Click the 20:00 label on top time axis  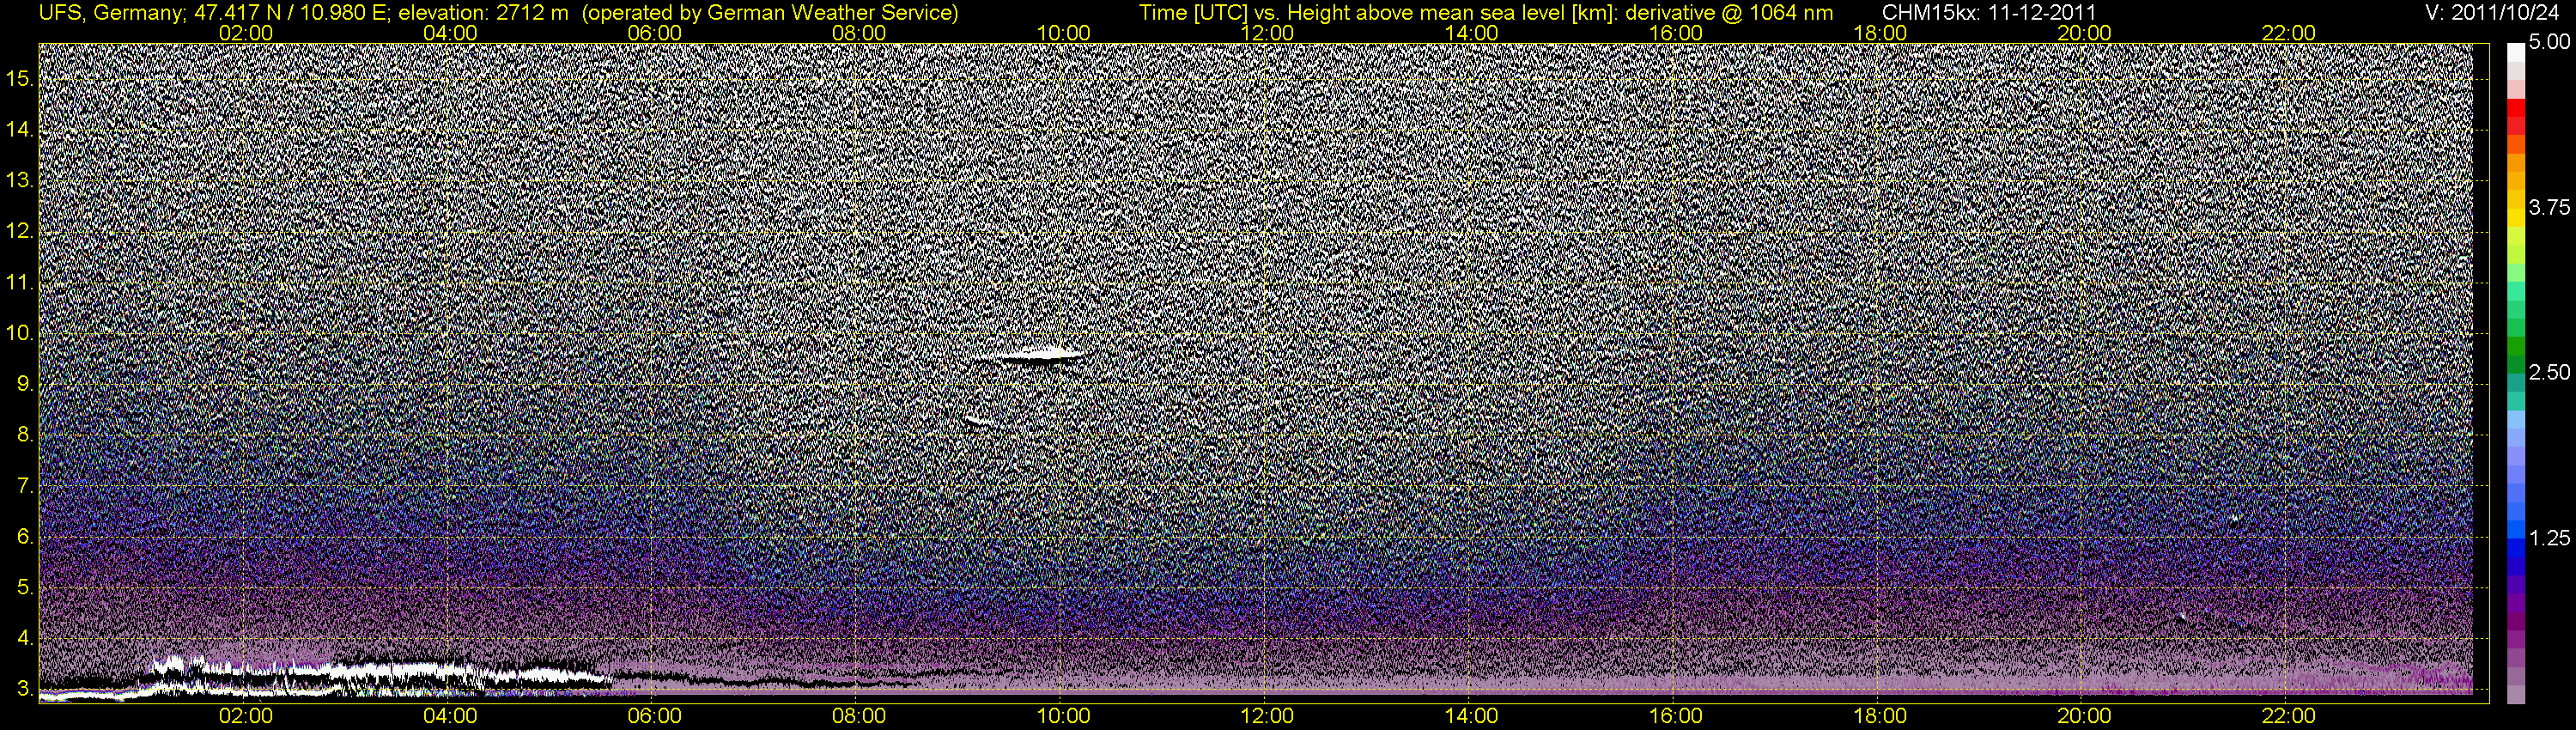click(2084, 33)
